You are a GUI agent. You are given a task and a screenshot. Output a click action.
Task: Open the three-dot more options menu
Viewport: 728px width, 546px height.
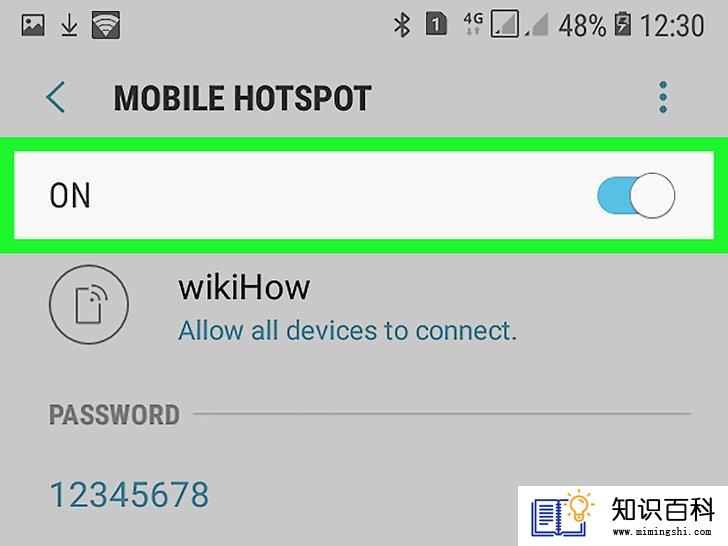coord(663,97)
